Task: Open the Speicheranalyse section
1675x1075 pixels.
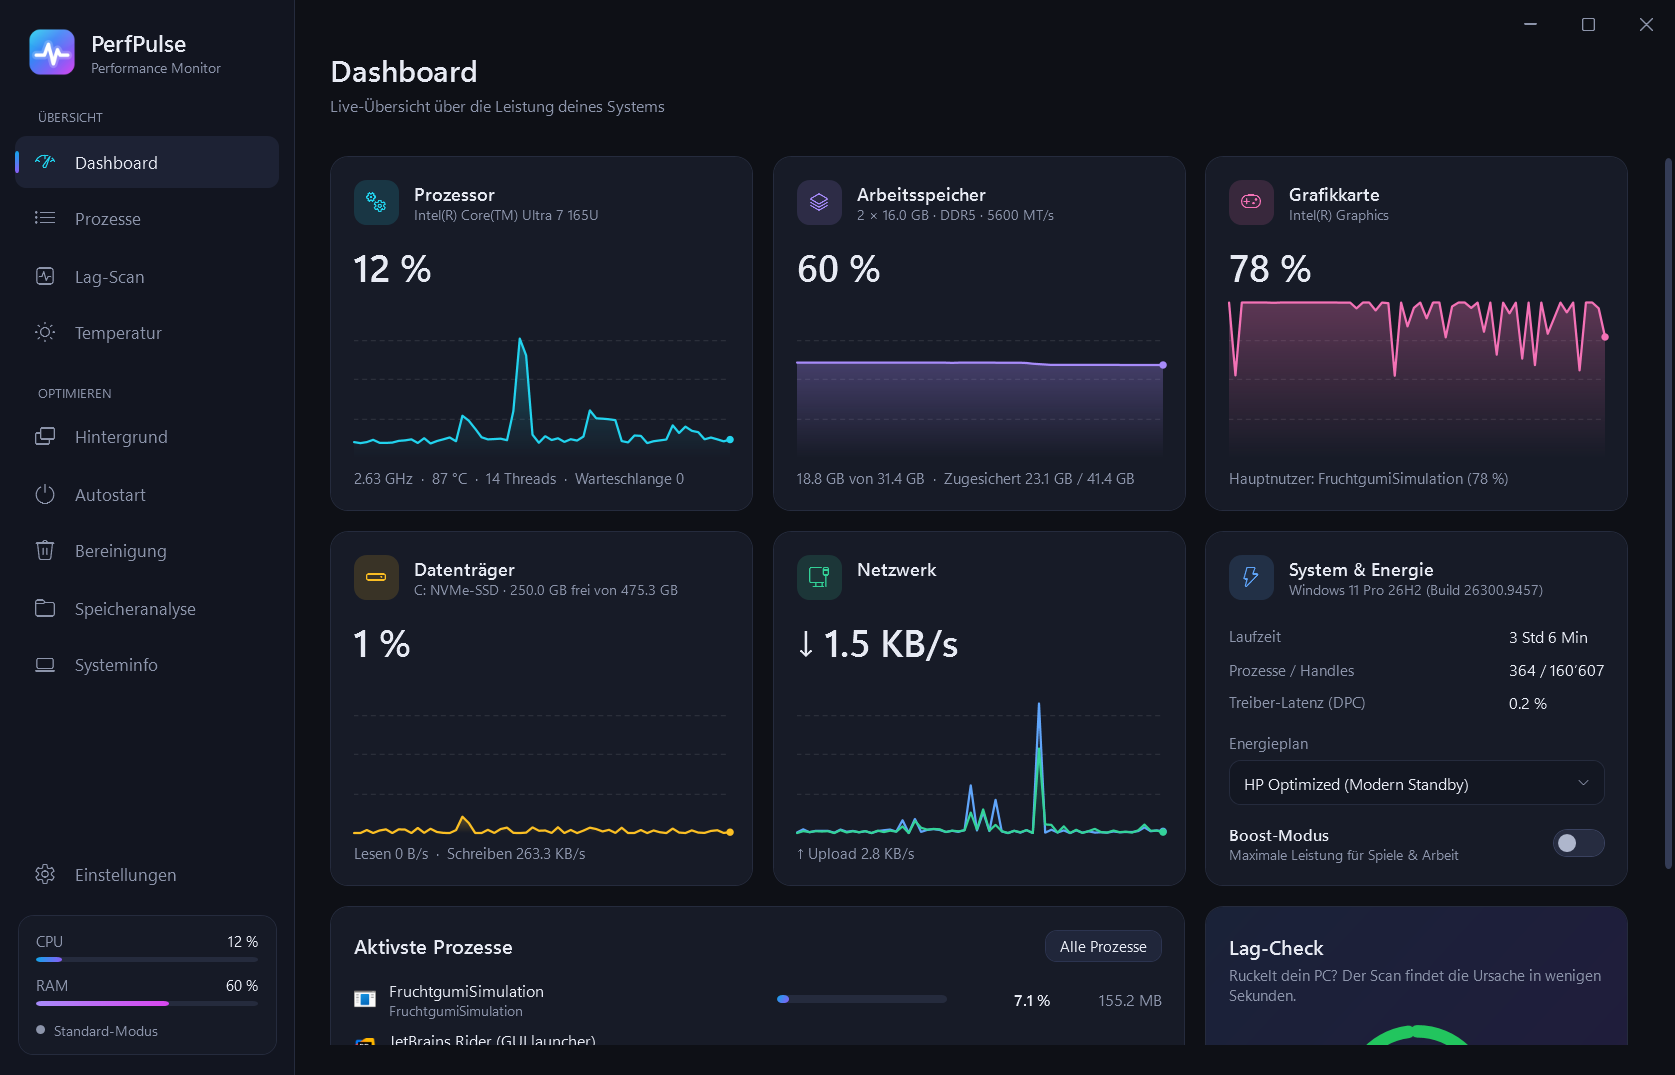Action: 147,608
